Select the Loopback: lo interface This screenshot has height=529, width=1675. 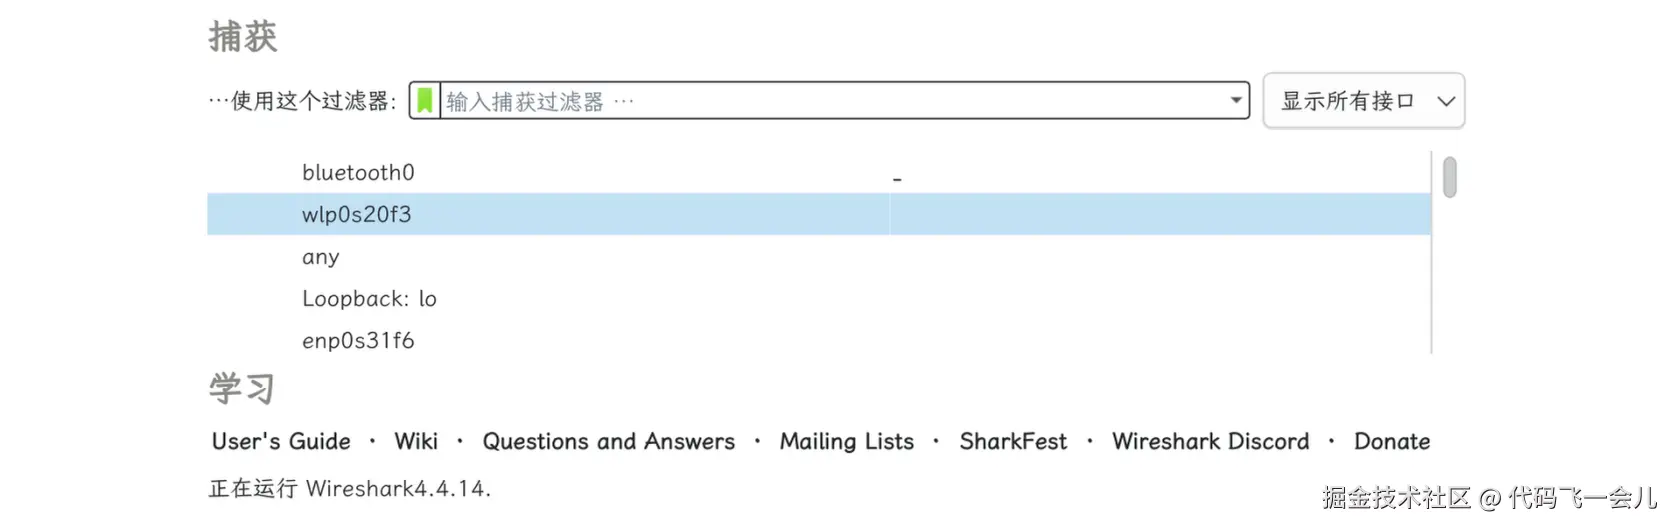point(369,299)
